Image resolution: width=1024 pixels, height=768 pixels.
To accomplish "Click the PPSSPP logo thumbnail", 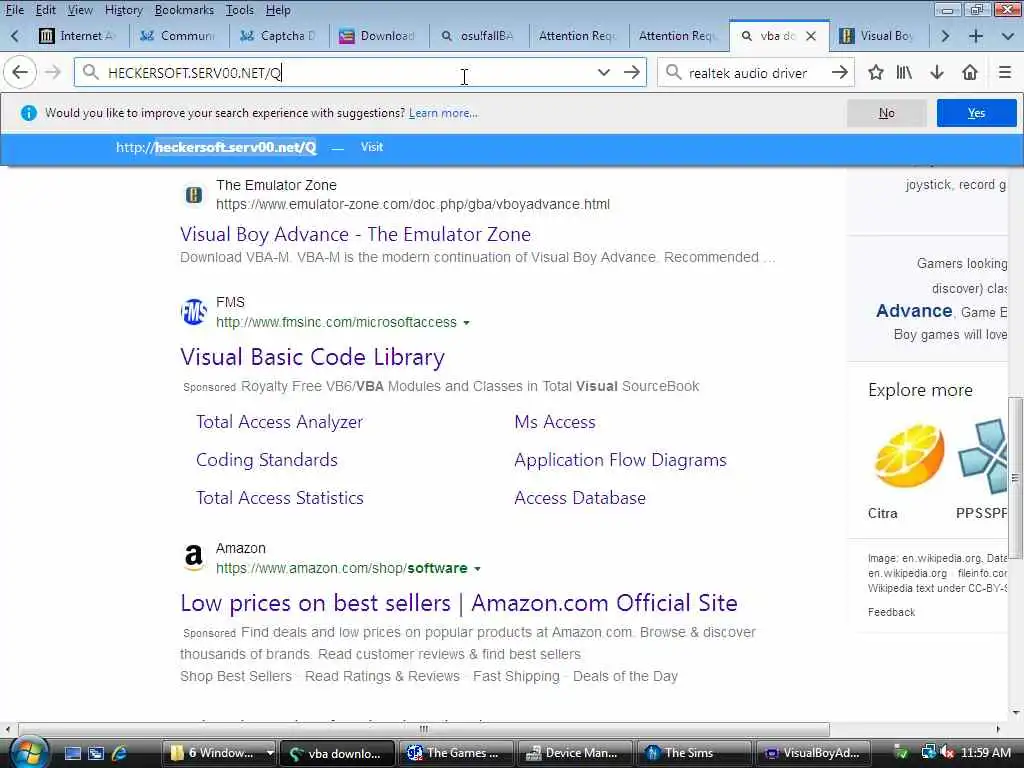I will (984, 456).
